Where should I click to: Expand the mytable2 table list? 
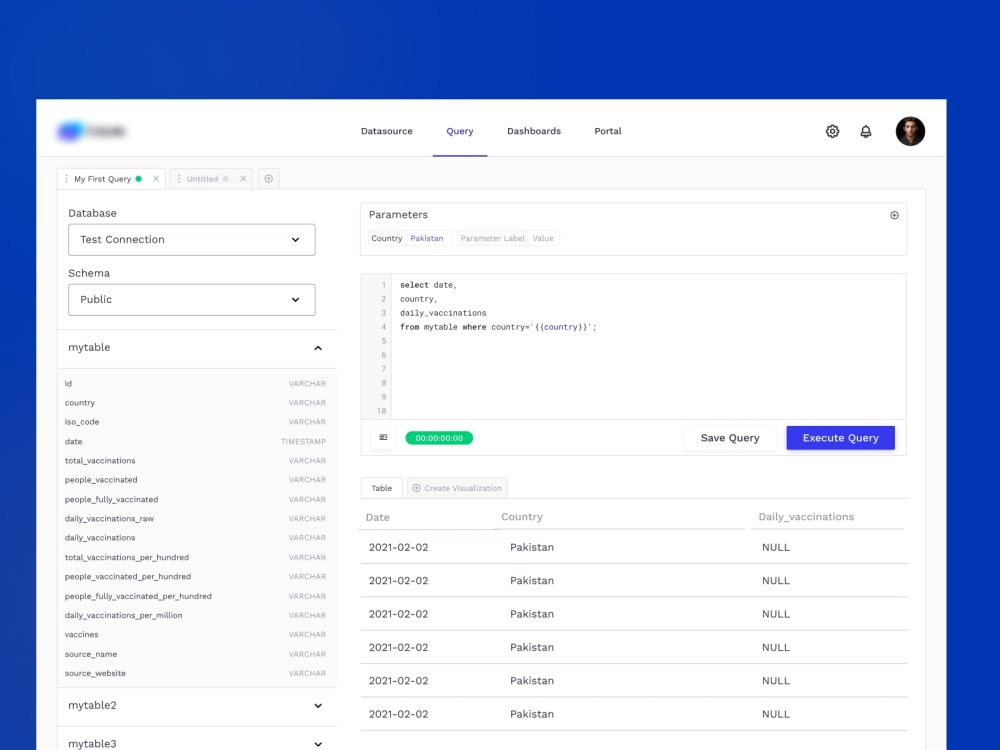pyautogui.click(x=317, y=705)
